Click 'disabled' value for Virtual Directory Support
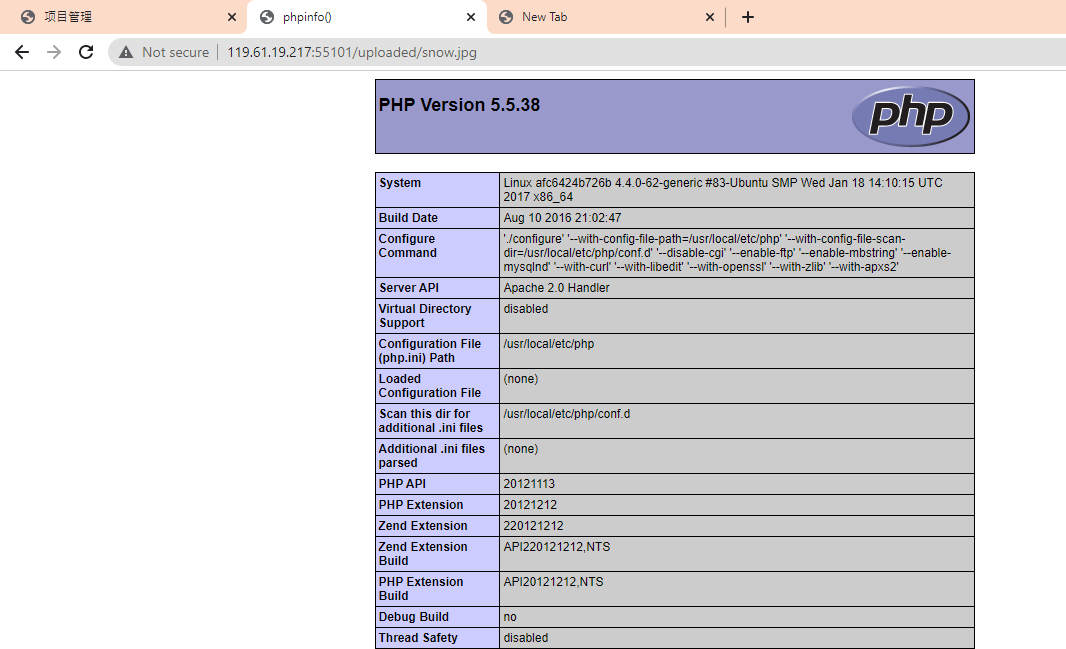 pos(526,309)
